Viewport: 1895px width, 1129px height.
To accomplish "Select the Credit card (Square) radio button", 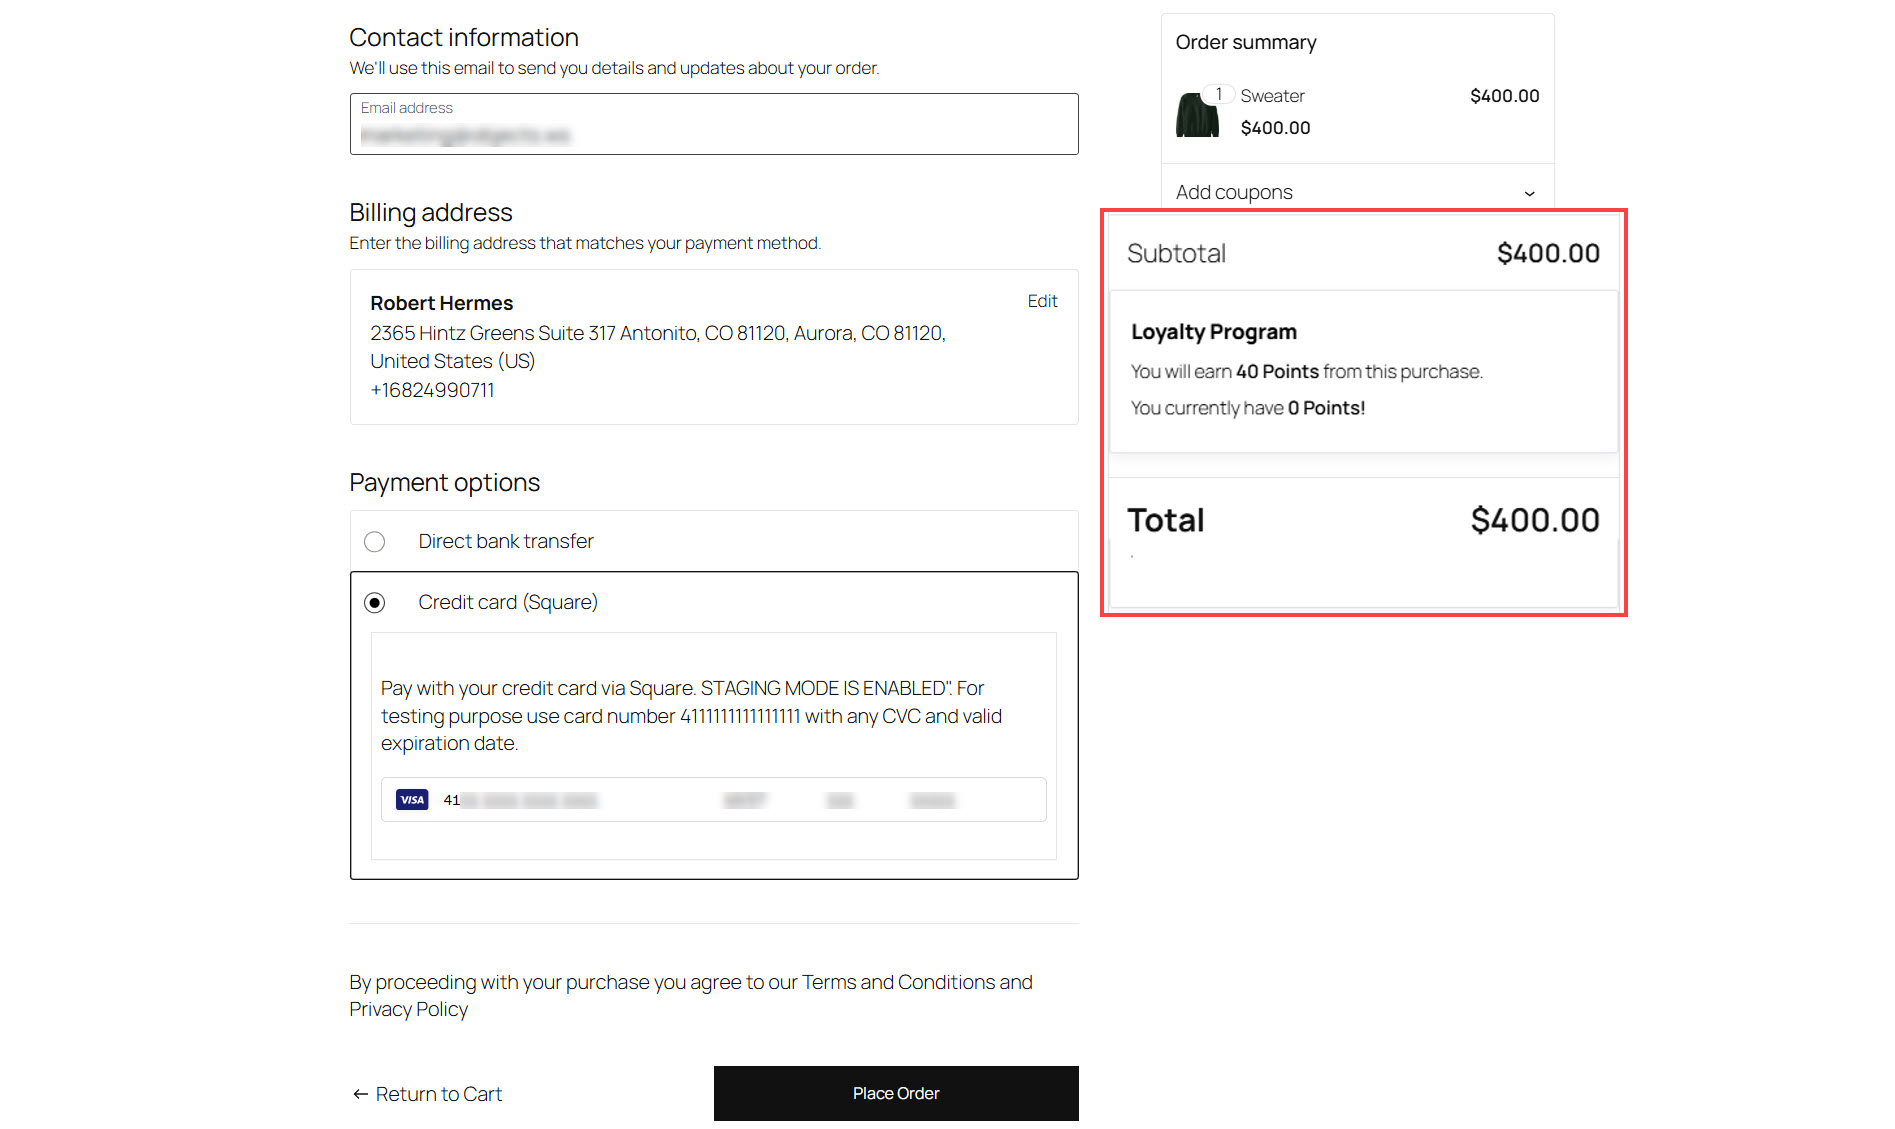I will [x=375, y=603].
